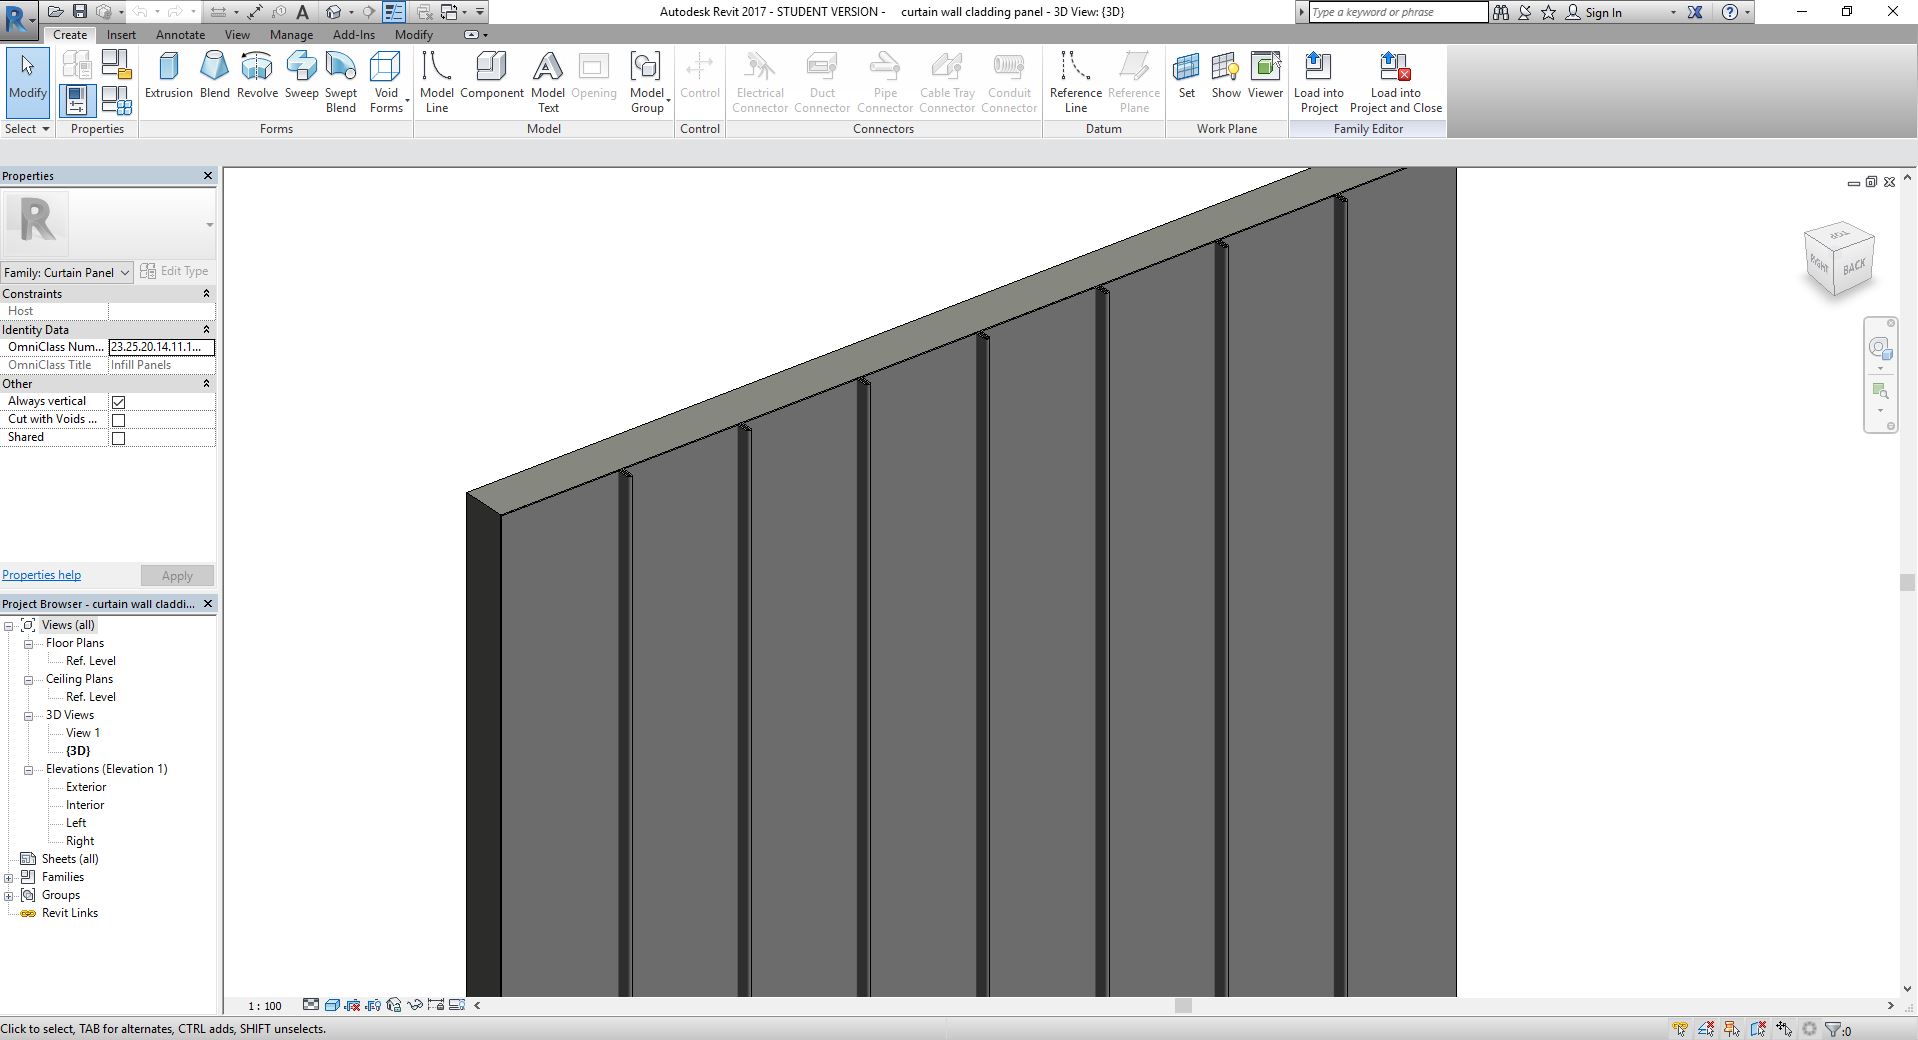Open the Family Category and Parameters icon

117,65
